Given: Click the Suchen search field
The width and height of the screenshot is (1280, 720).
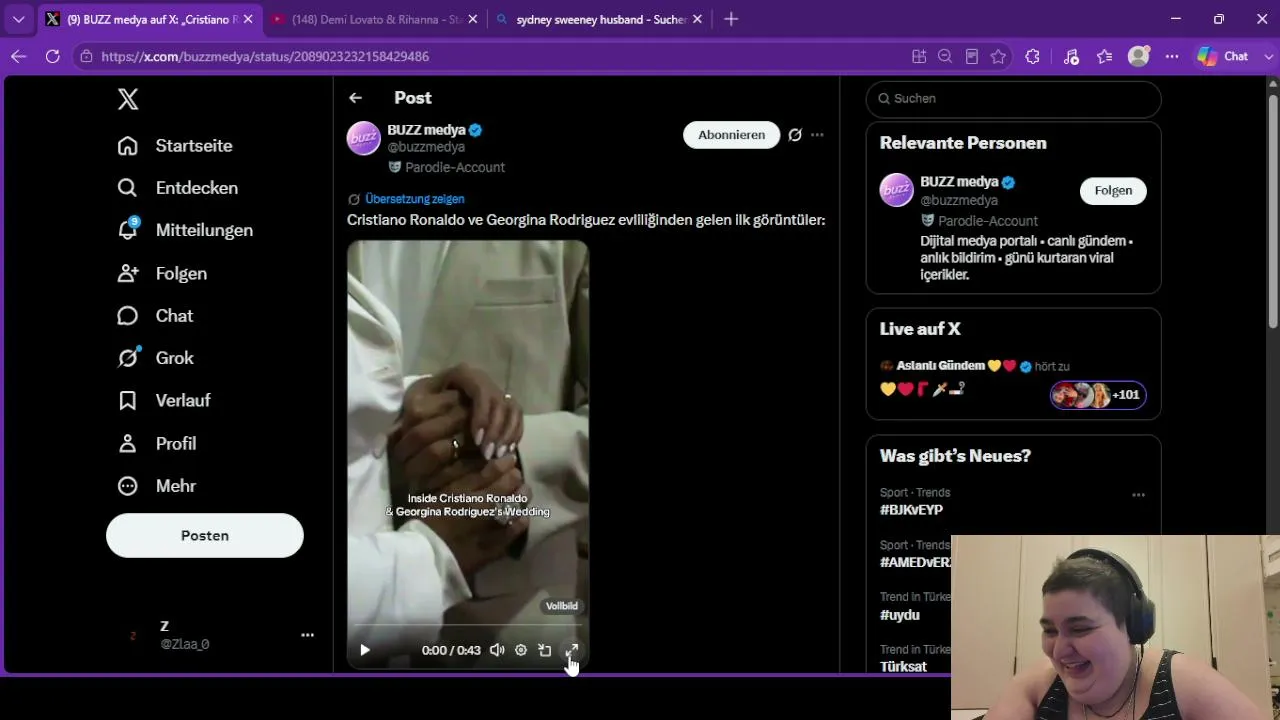Looking at the screenshot, I should point(1013,99).
